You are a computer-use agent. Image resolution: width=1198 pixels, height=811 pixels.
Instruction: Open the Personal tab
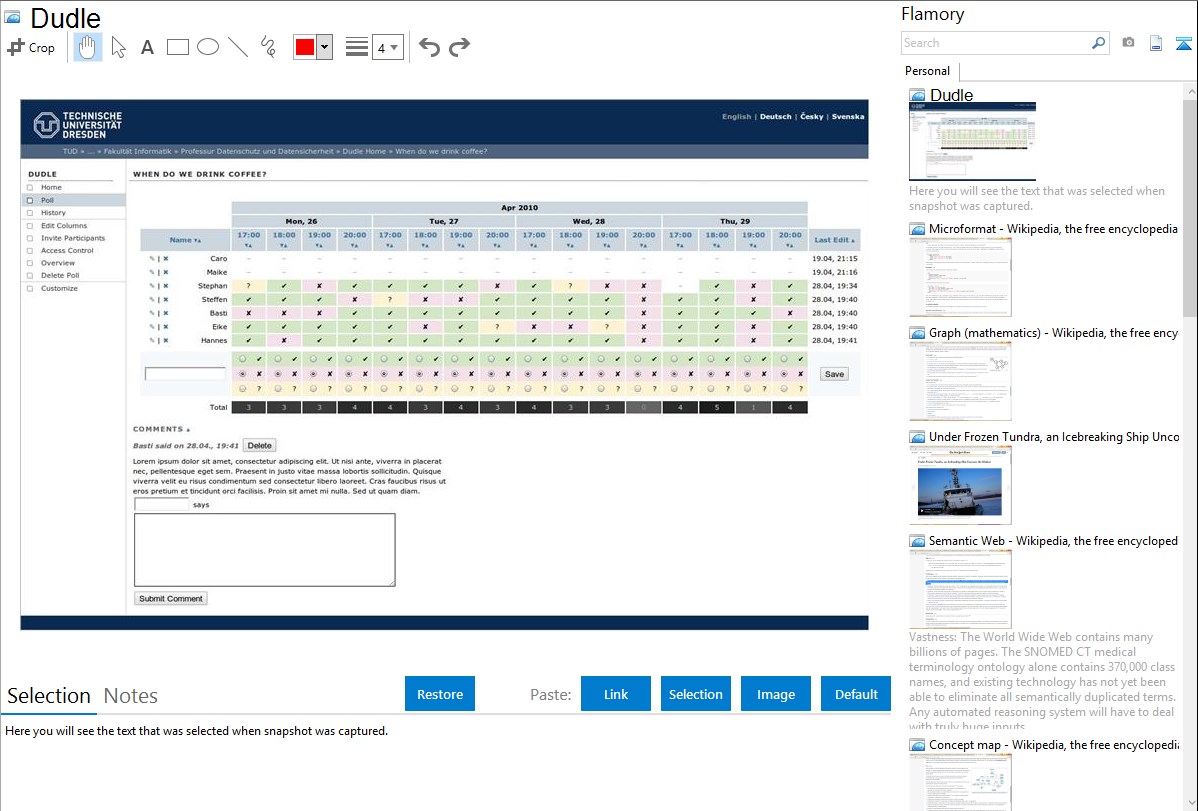(928, 70)
